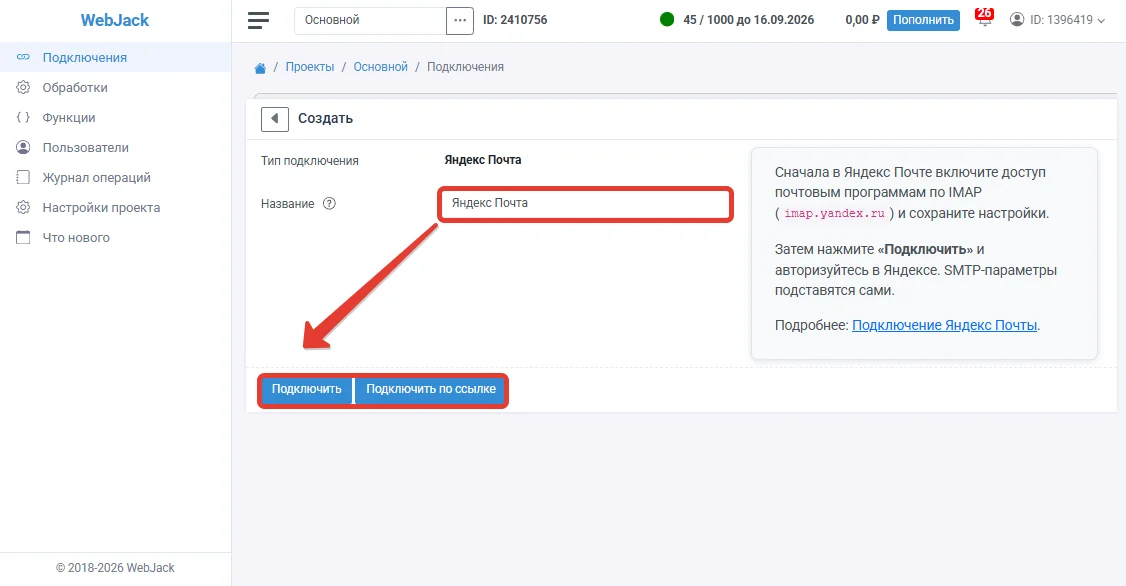Screen dimensions: 1126x586
Task: Open Что нового in the sidebar
Action: pyautogui.click(x=116, y=238)
